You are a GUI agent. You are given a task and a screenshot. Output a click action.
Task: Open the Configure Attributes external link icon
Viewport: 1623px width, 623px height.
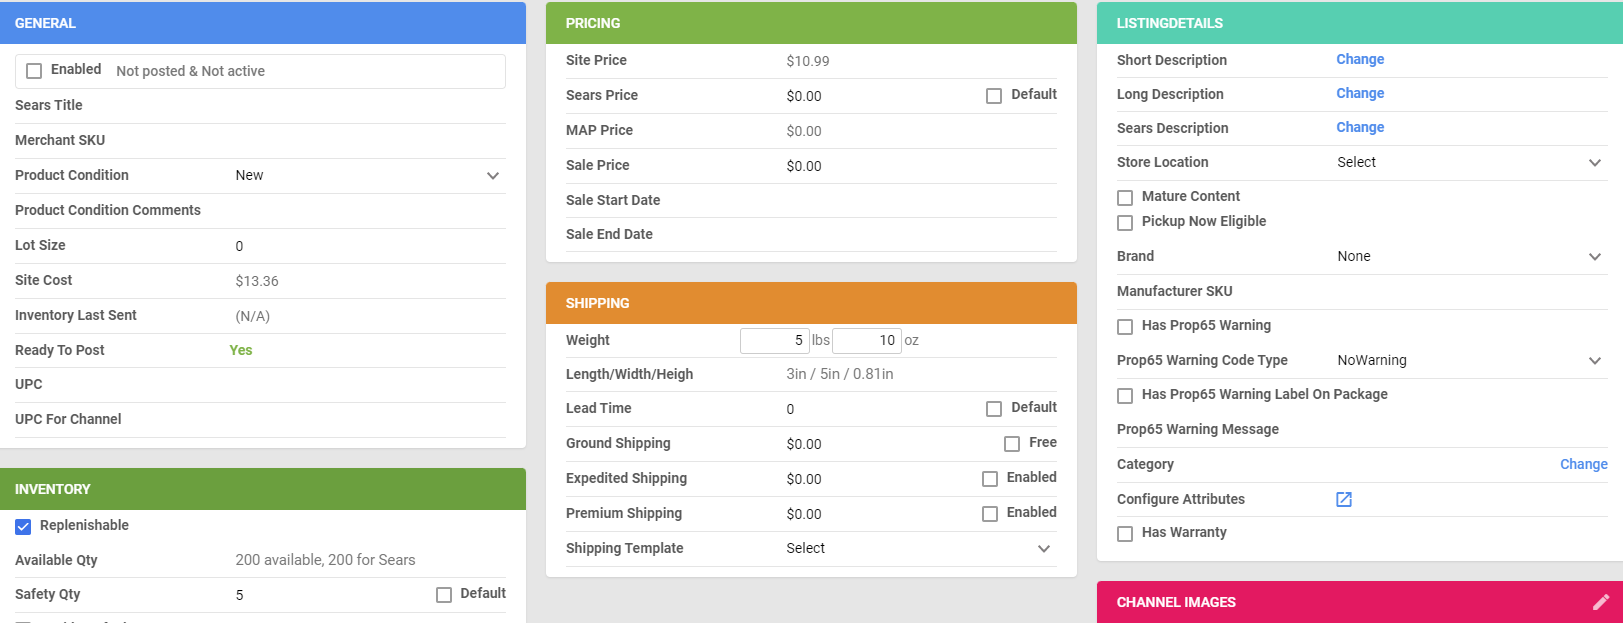1344,499
